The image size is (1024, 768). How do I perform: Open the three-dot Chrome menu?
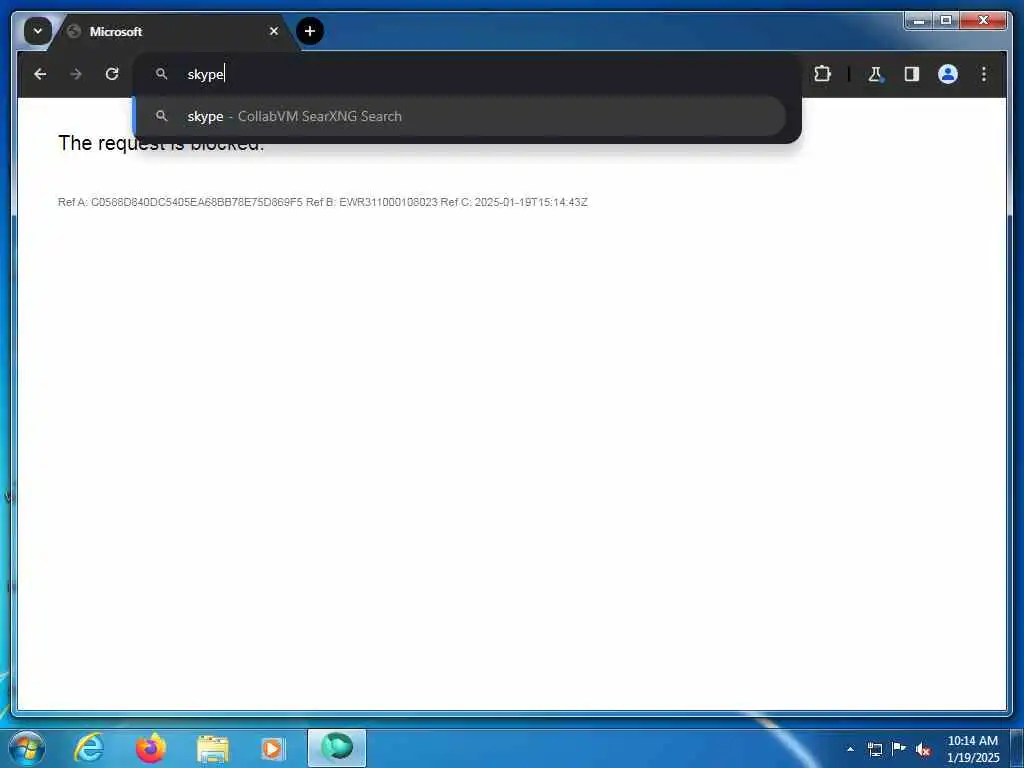tap(984, 74)
